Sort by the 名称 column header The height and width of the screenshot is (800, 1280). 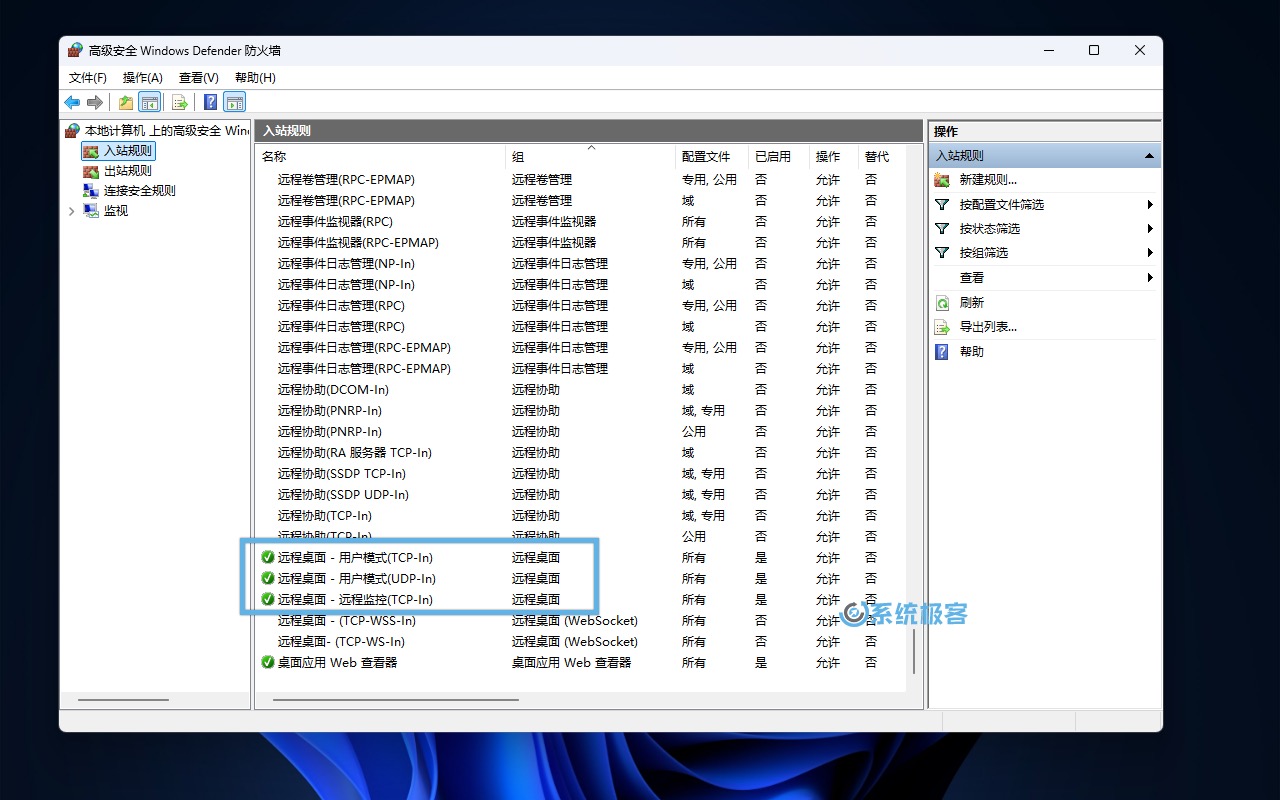[381, 156]
